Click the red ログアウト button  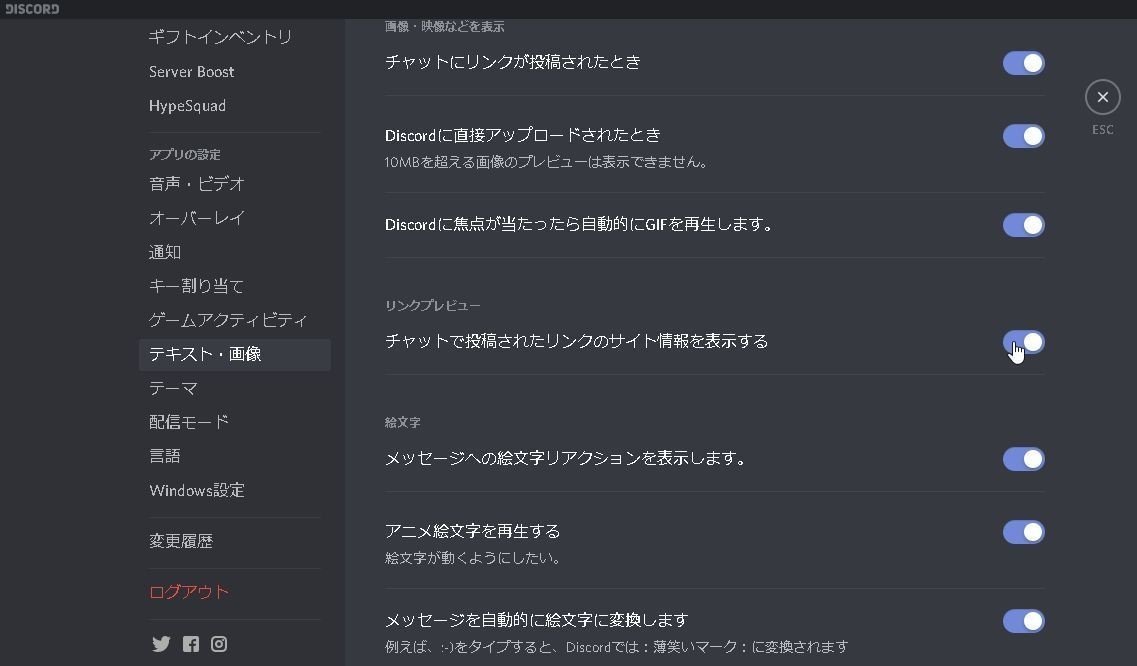tap(189, 592)
